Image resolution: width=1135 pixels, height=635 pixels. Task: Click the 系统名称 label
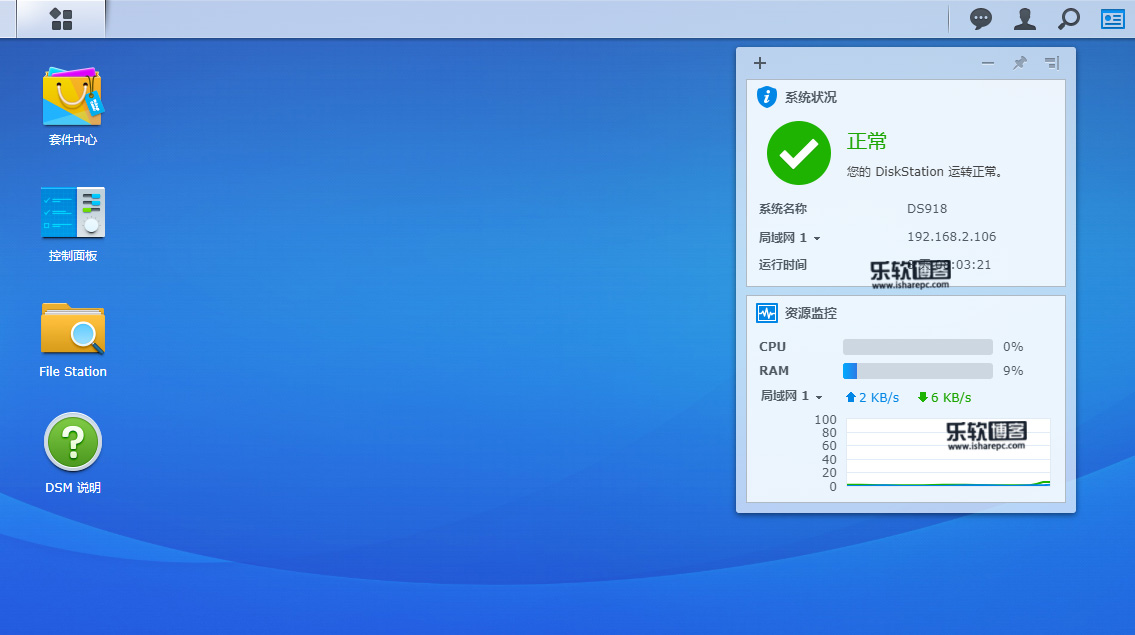point(782,209)
